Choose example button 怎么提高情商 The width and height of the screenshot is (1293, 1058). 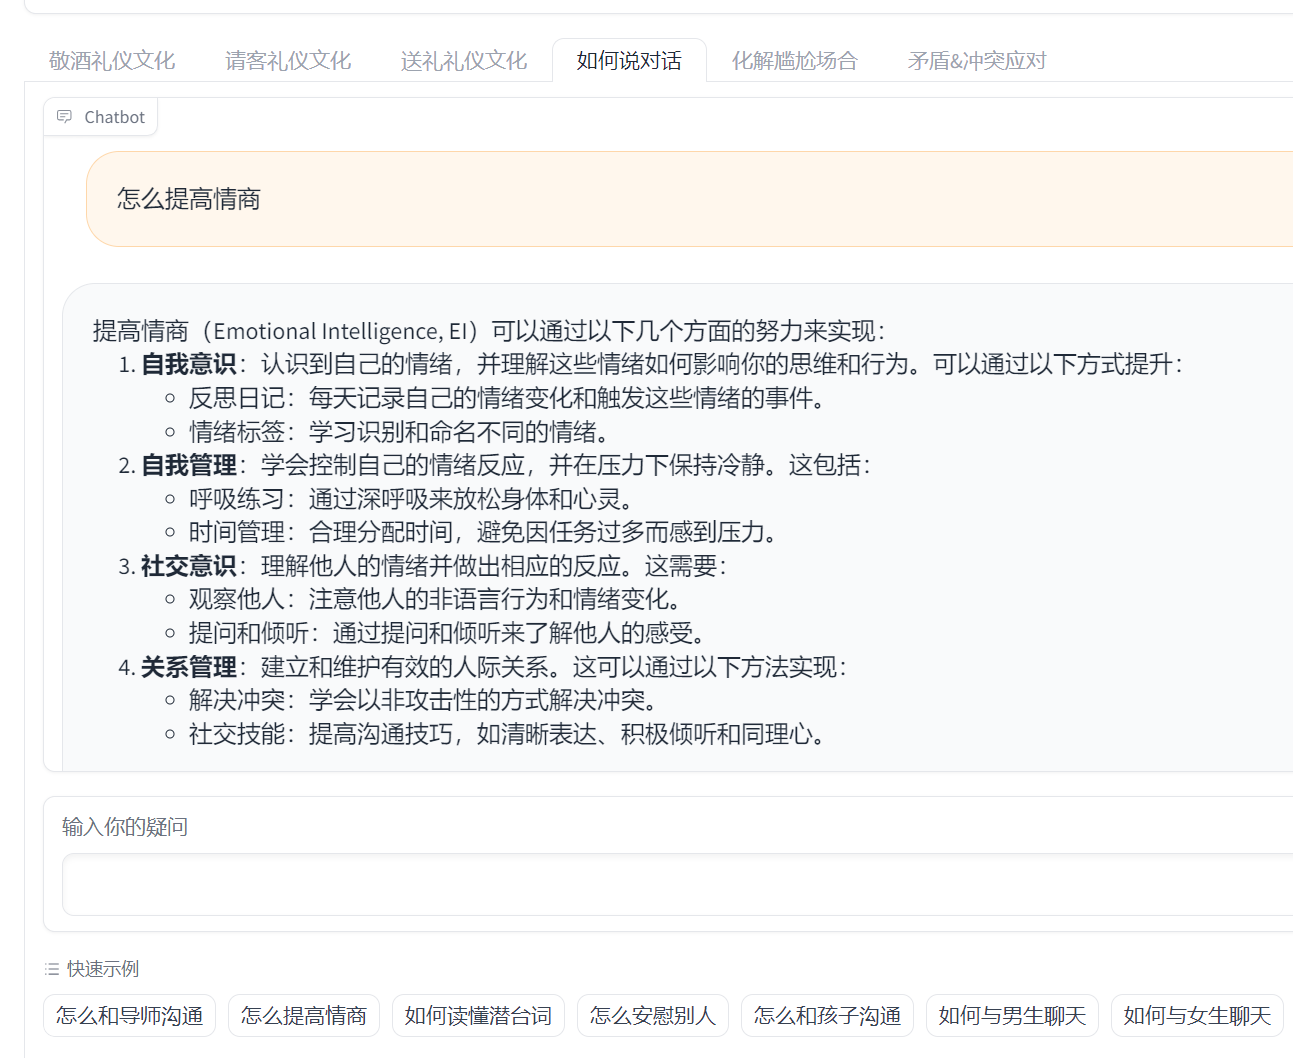pos(304,1016)
